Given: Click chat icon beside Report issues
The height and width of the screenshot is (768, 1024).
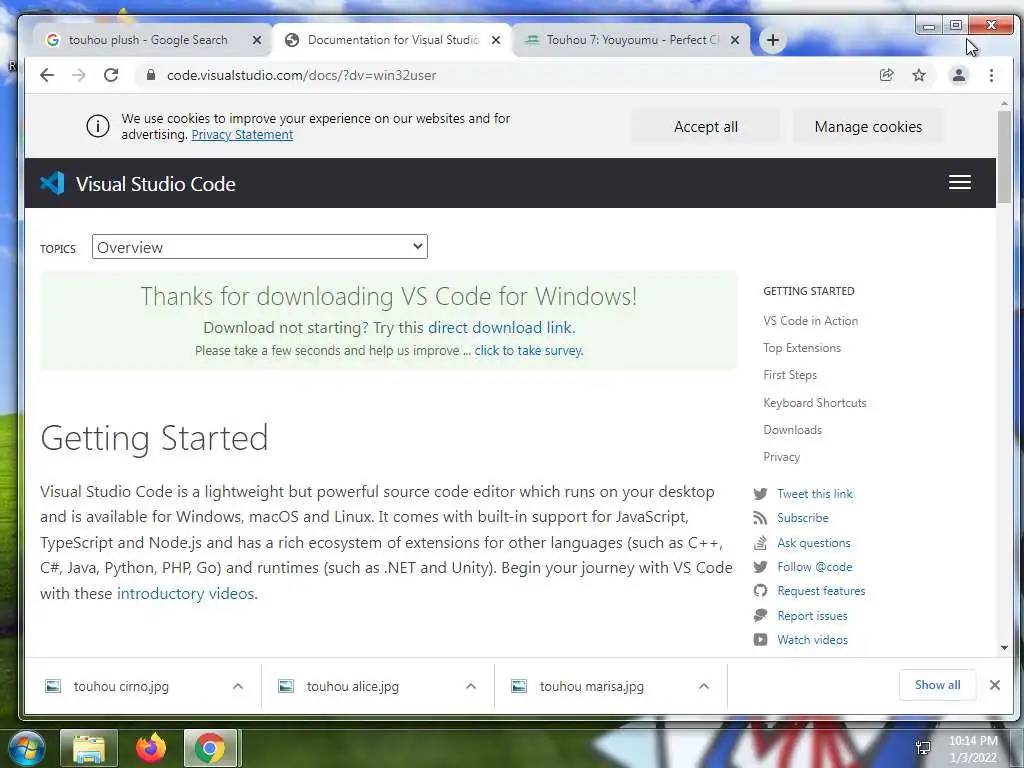Looking at the screenshot, I should coord(760,615).
